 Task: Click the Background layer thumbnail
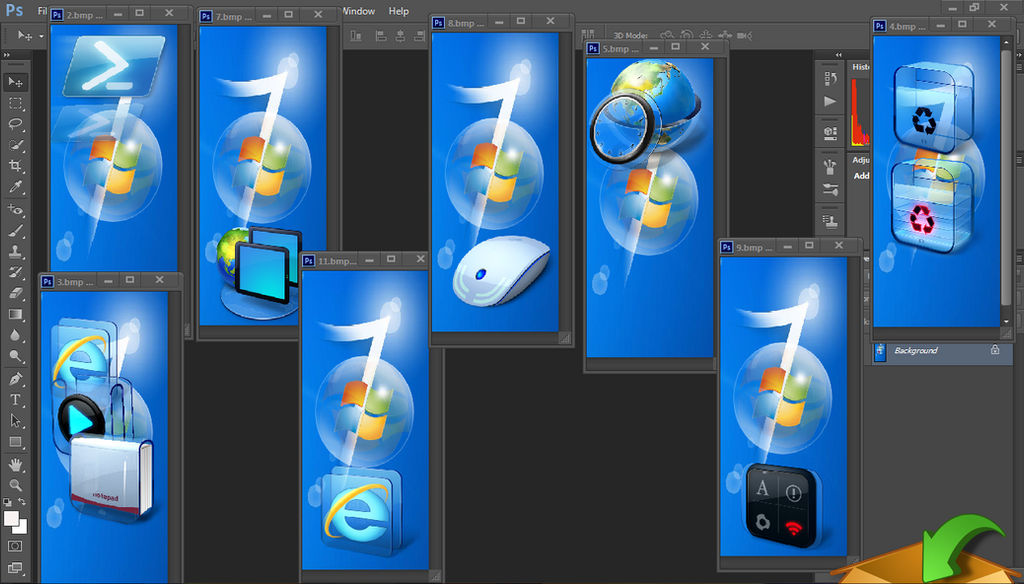point(880,351)
